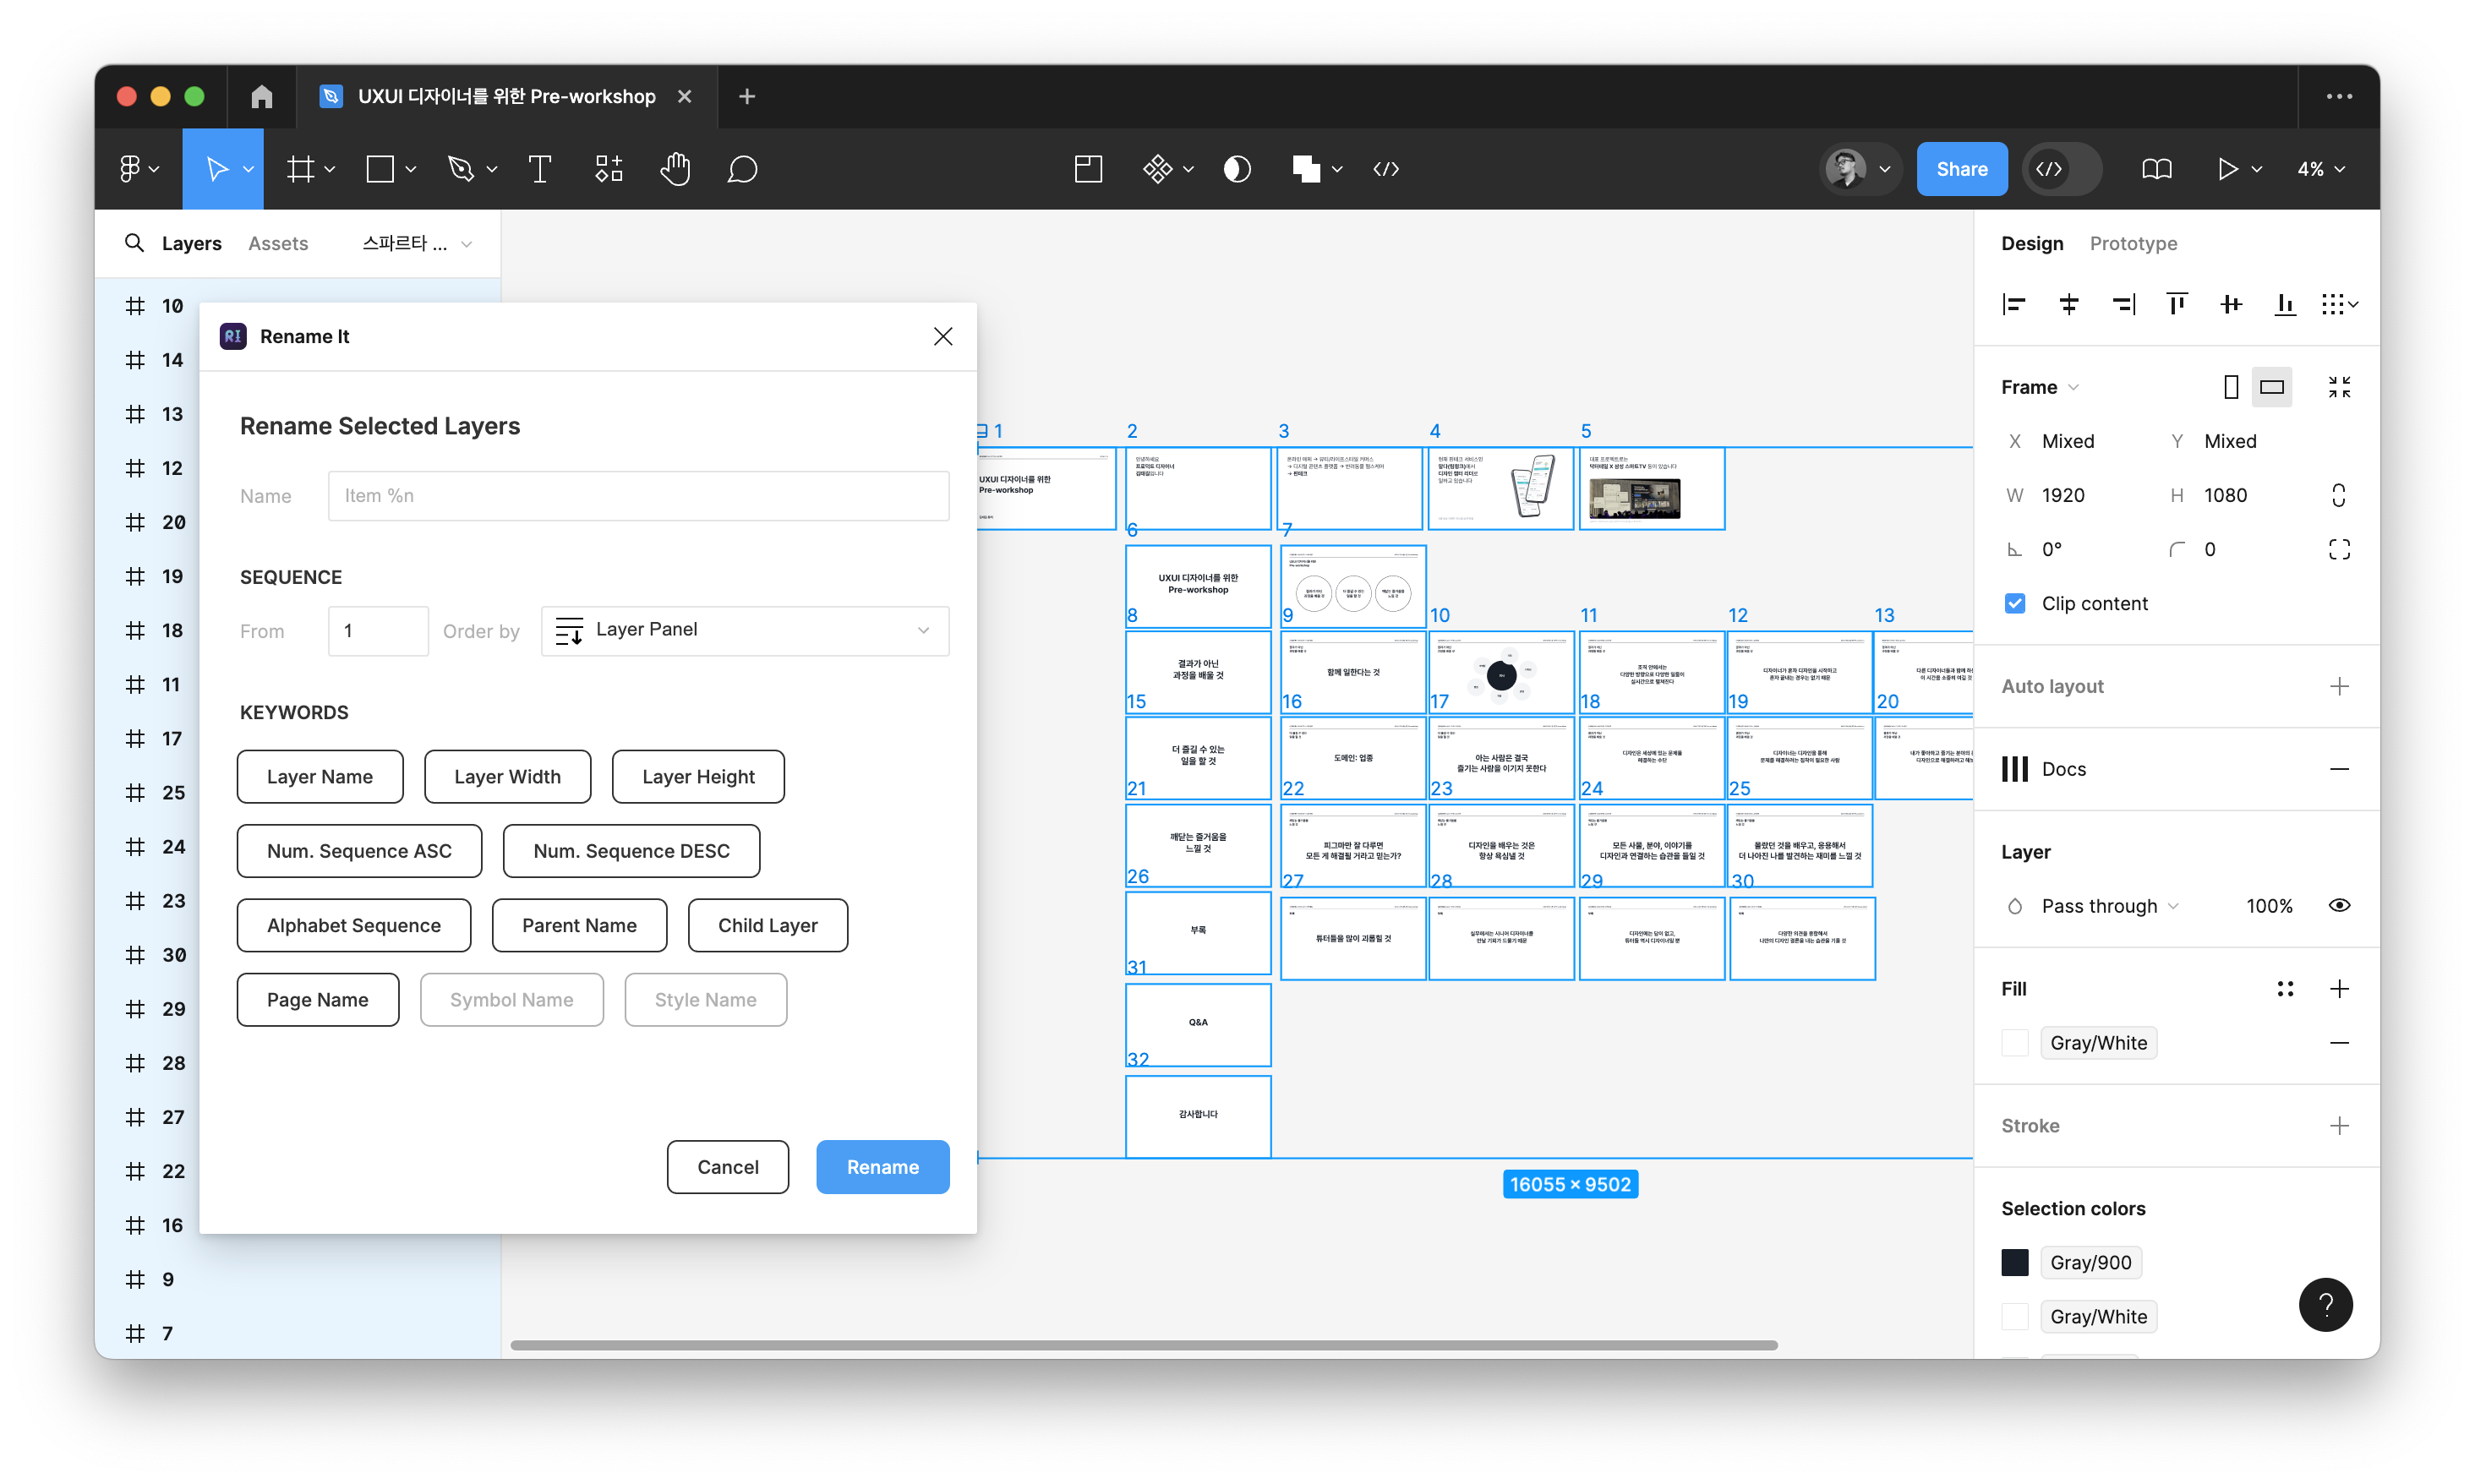
Task: Switch to the Layers tab
Action: 191,243
